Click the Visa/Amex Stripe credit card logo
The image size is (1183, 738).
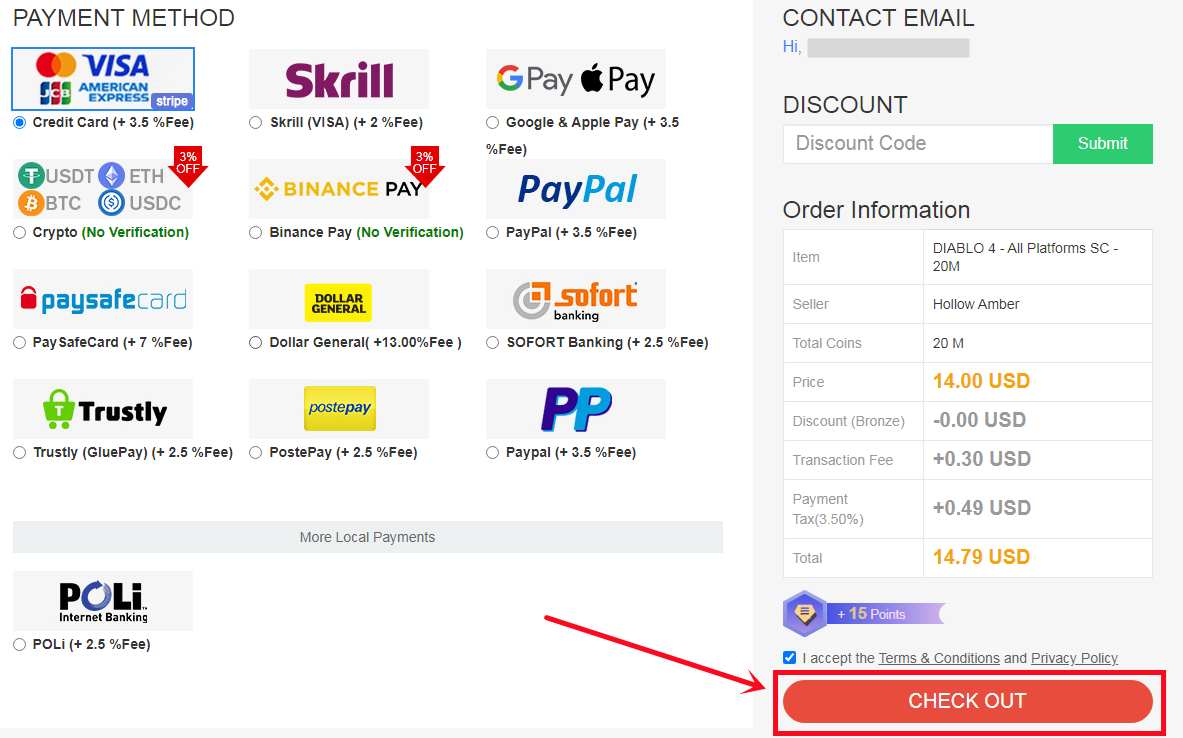(103, 79)
